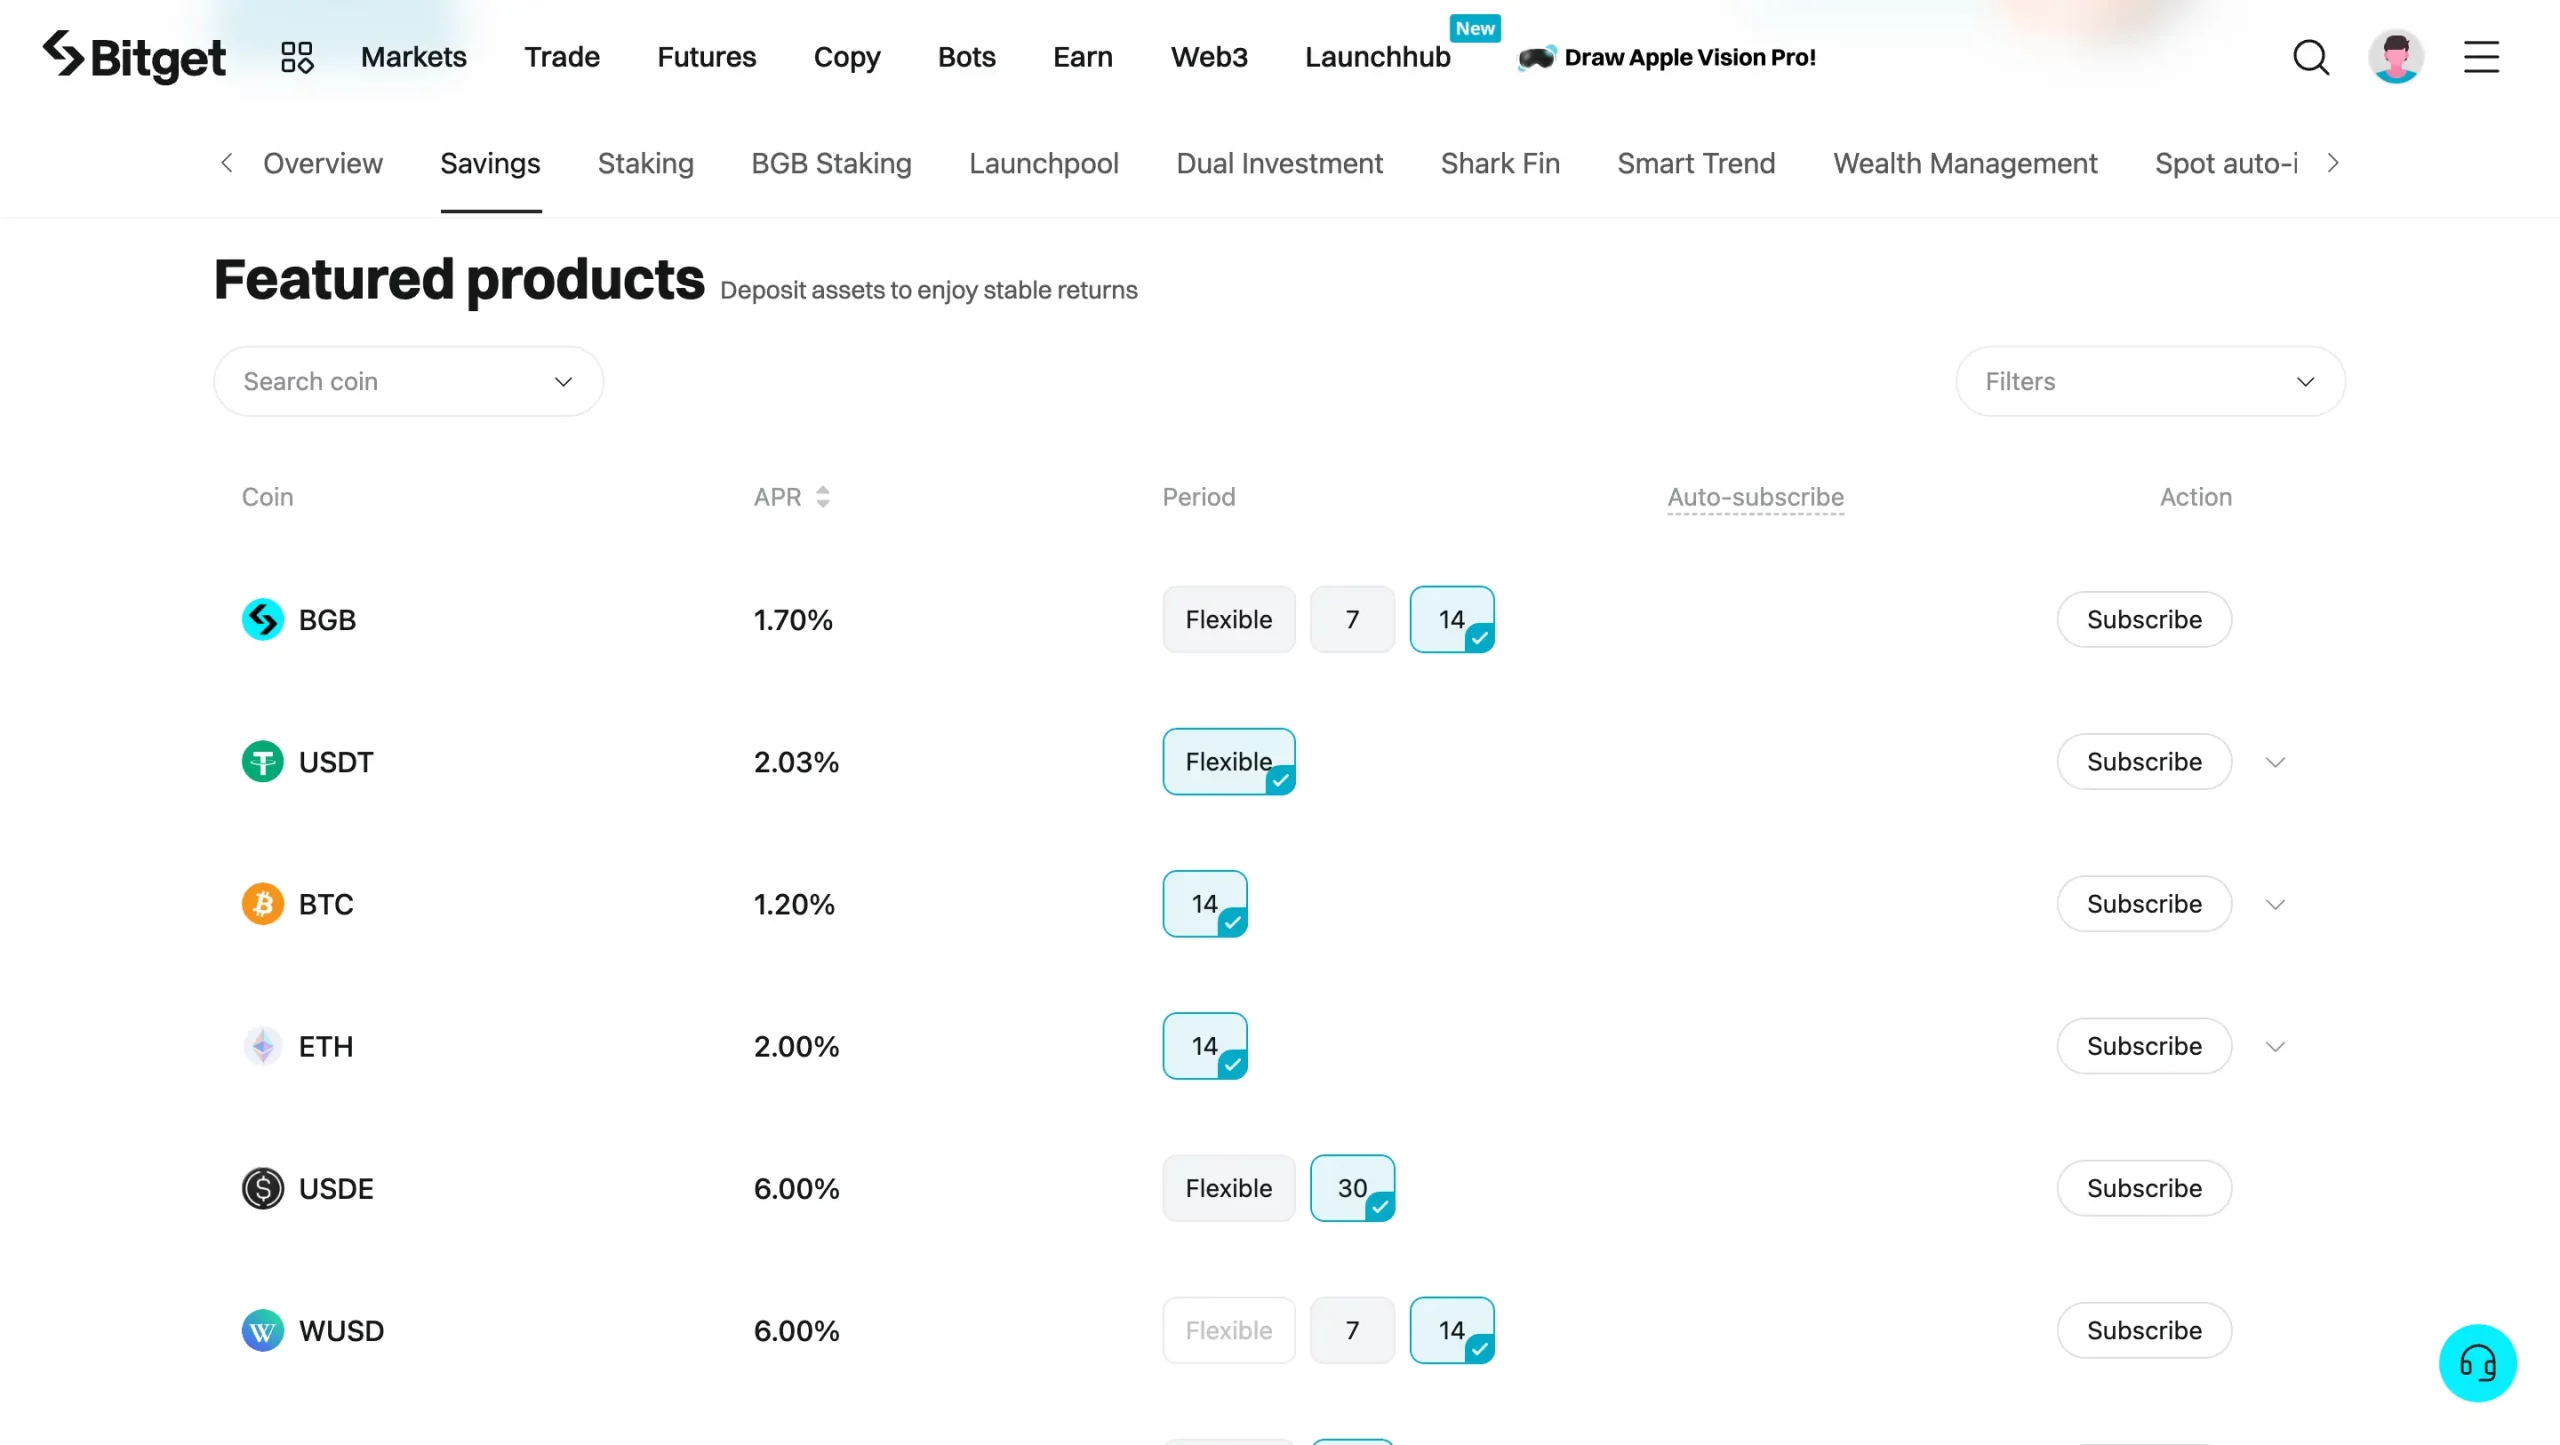Select 14-day period for WUSD
Image resolution: width=2560 pixels, height=1445 pixels.
[1451, 1331]
